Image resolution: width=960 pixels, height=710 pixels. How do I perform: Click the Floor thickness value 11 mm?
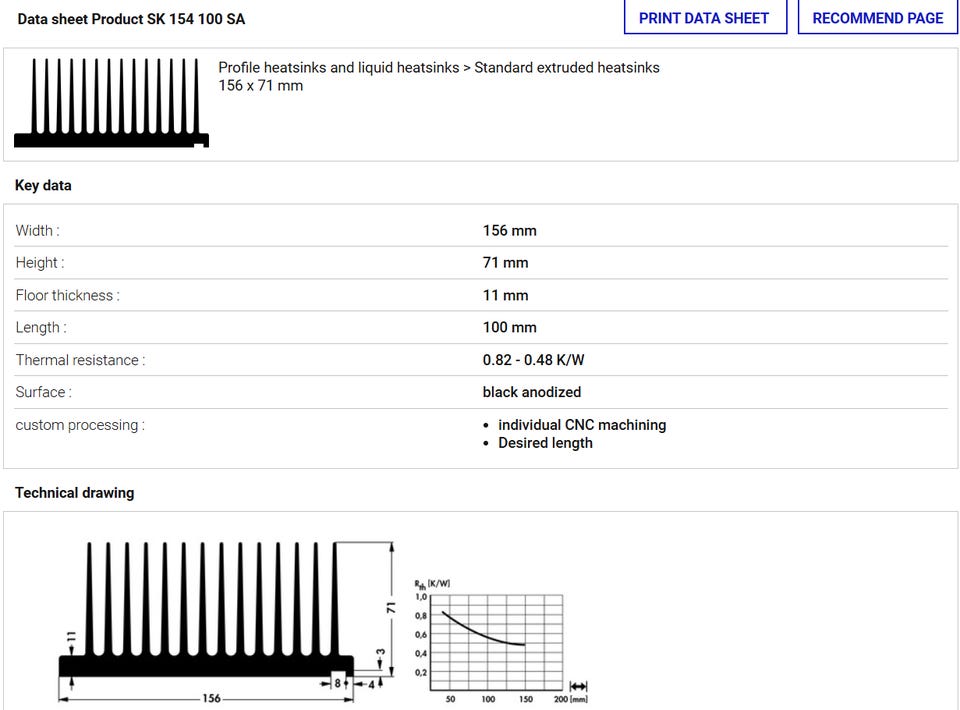505,296
